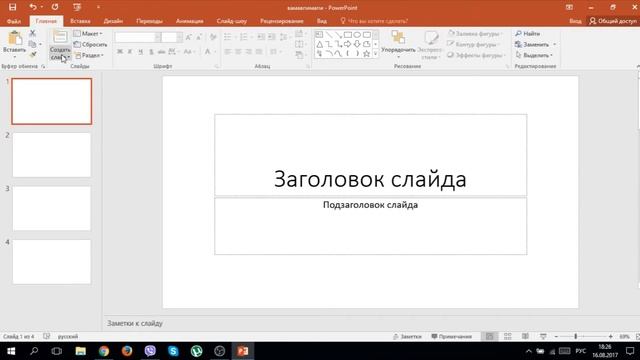This screenshot has width=640, height=360.
Task: Switch to the Дизайн tab
Action: tap(113, 21)
